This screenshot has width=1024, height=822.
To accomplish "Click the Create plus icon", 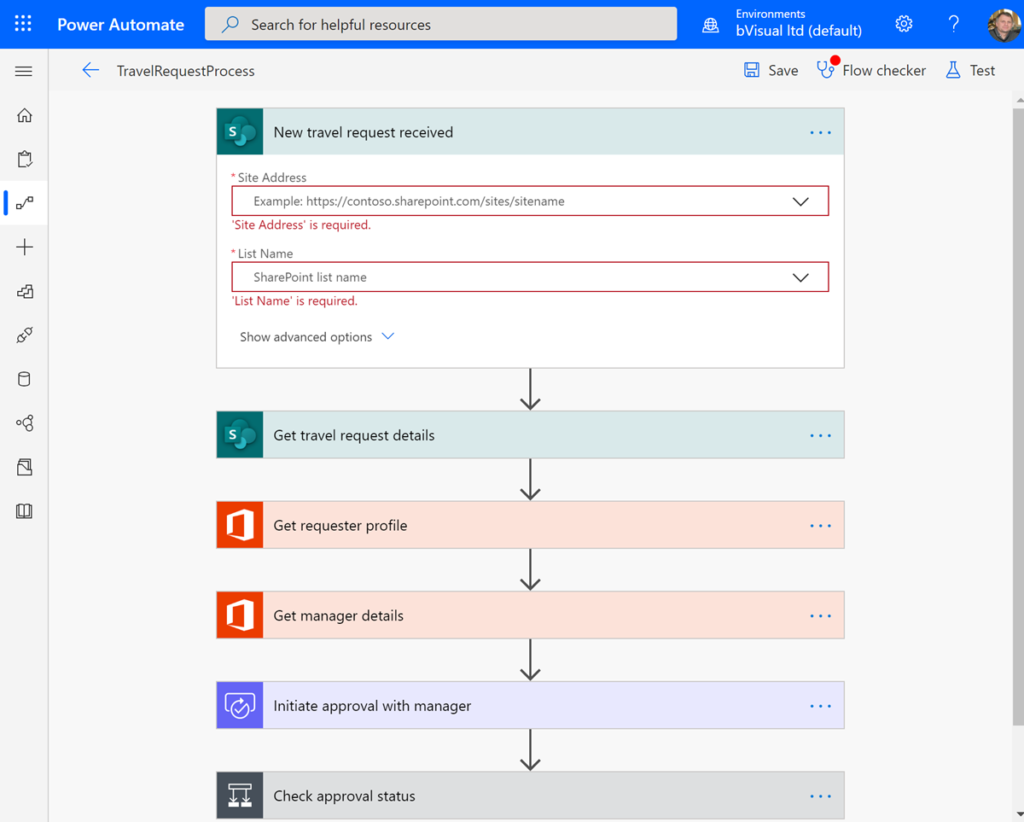I will (x=23, y=247).
